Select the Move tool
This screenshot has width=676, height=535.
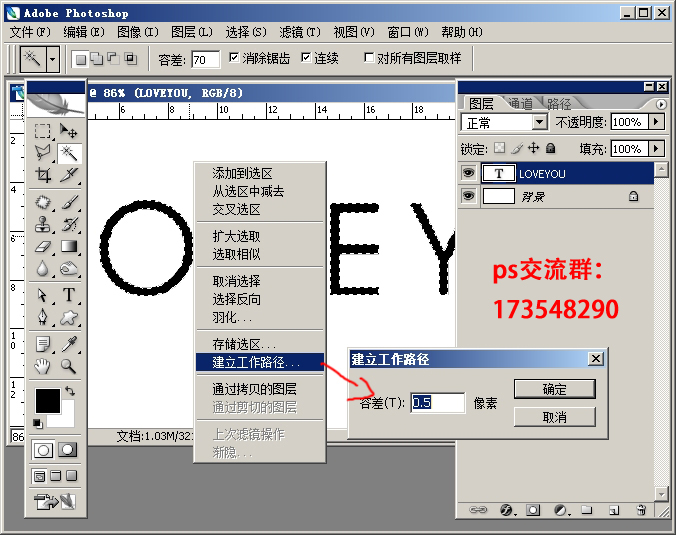point(69,131)
